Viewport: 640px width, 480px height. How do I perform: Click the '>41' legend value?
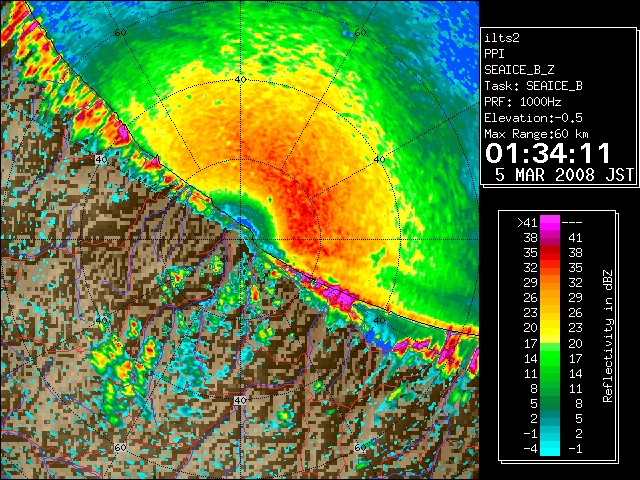click(x=527, y=222)
